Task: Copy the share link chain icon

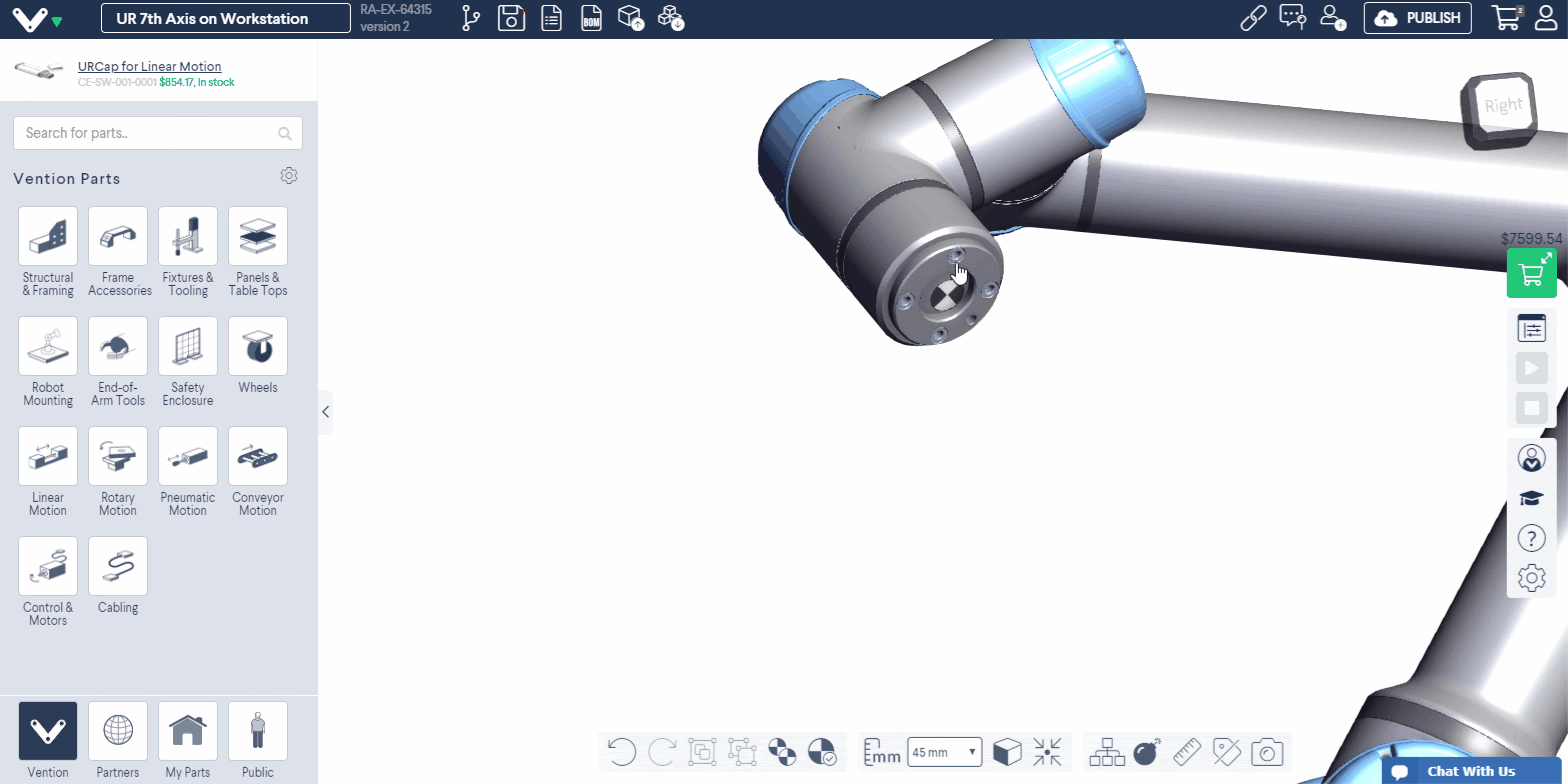Action: [x=1253, y=18]
